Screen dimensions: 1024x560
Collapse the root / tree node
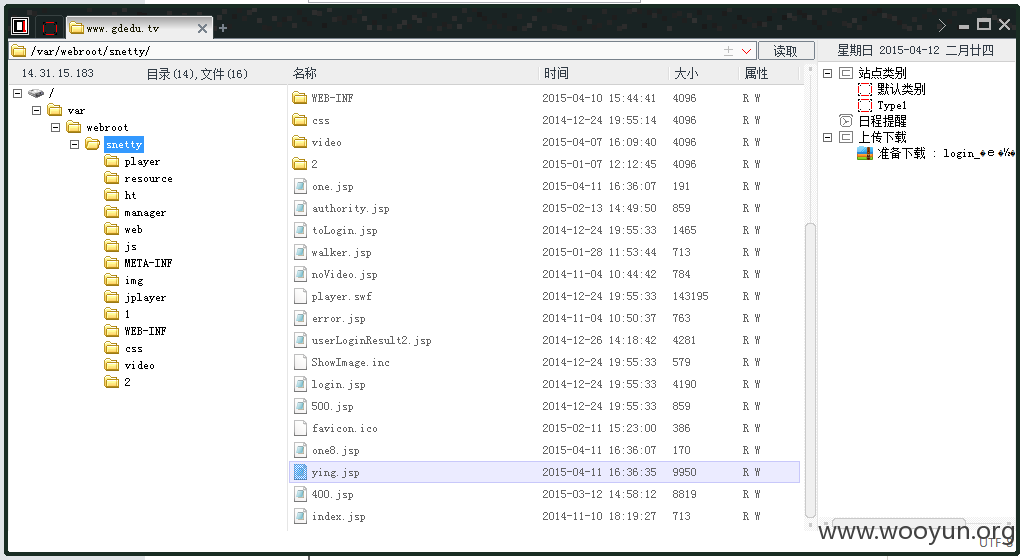coord(18,93)
